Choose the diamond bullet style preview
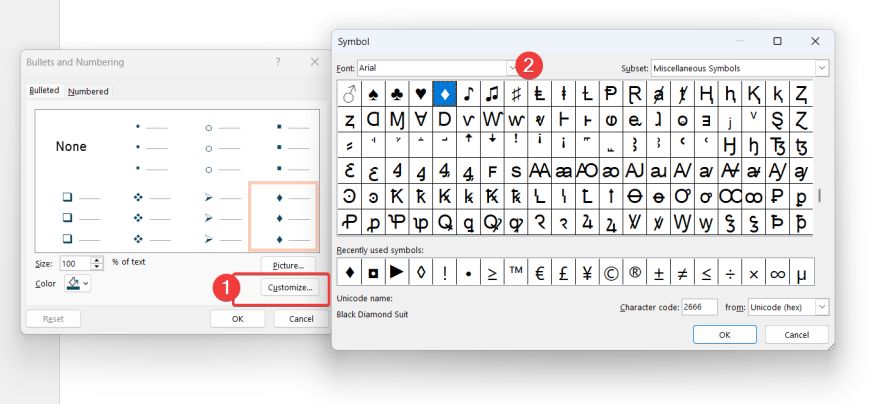Screen dimensions: 870x404 click(x=284, y=216)
